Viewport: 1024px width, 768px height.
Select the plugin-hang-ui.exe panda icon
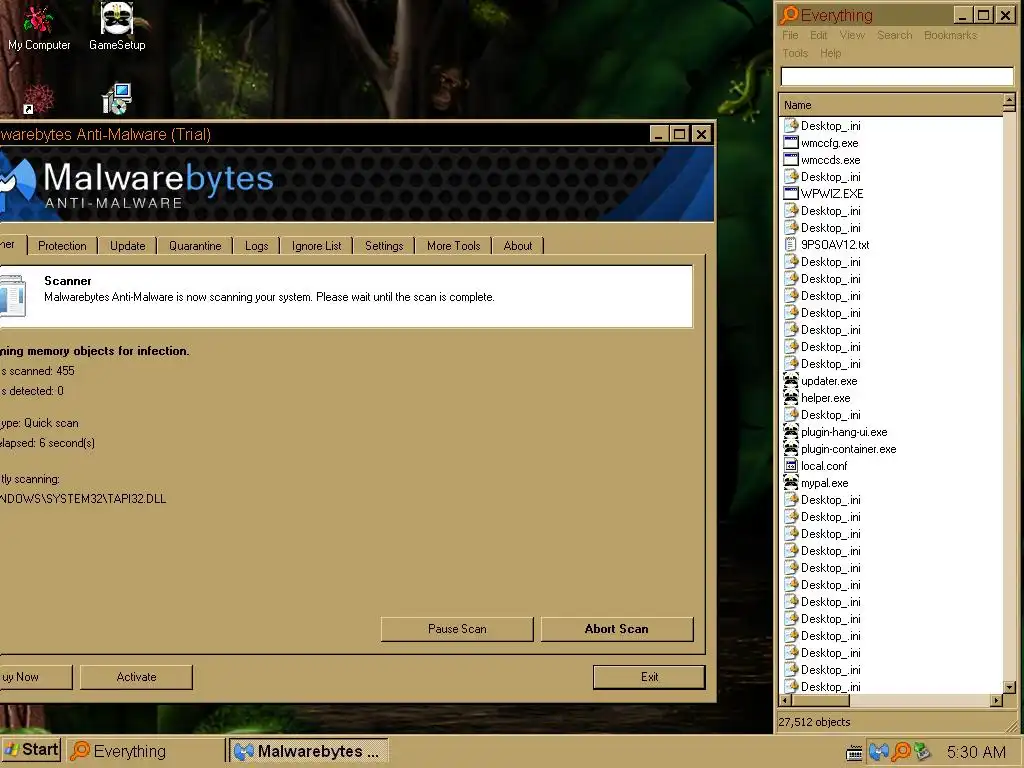(791, 431)
